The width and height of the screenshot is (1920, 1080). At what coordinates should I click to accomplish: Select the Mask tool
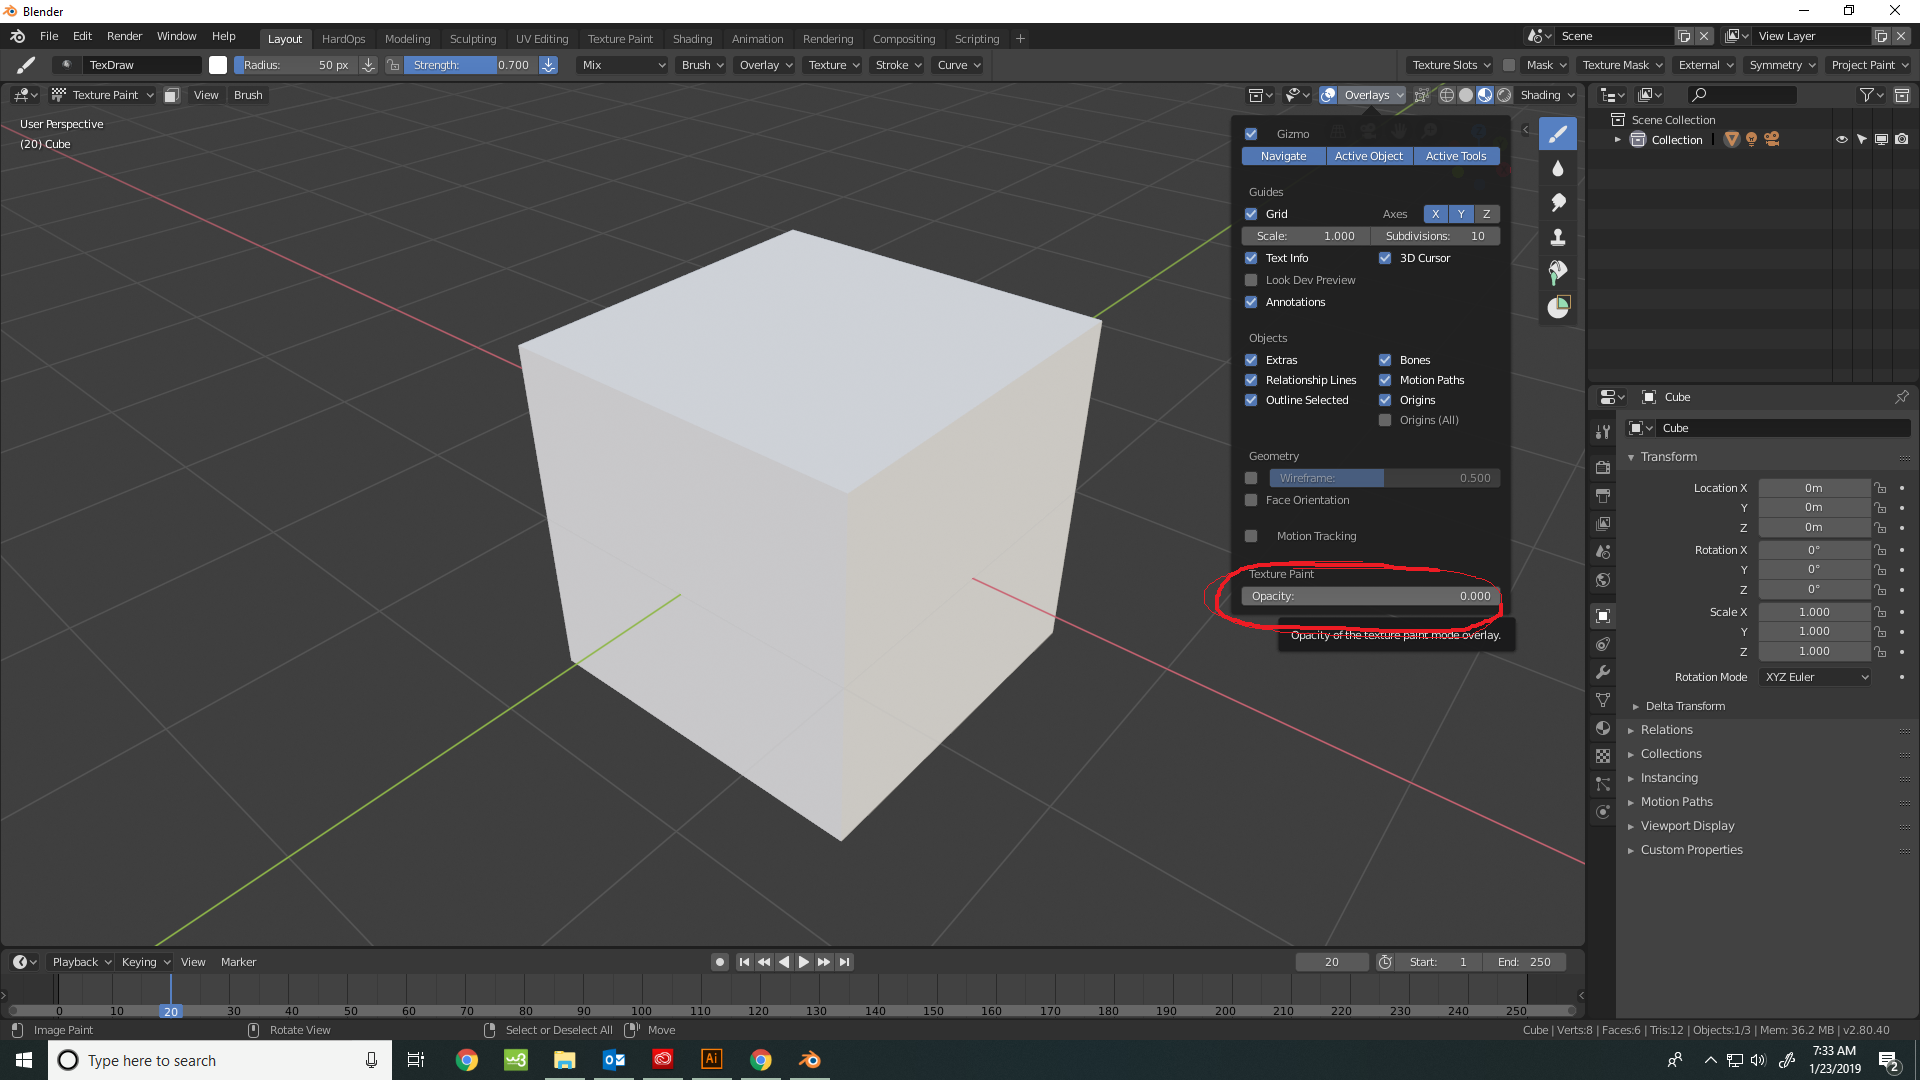tap(1558, 306)
